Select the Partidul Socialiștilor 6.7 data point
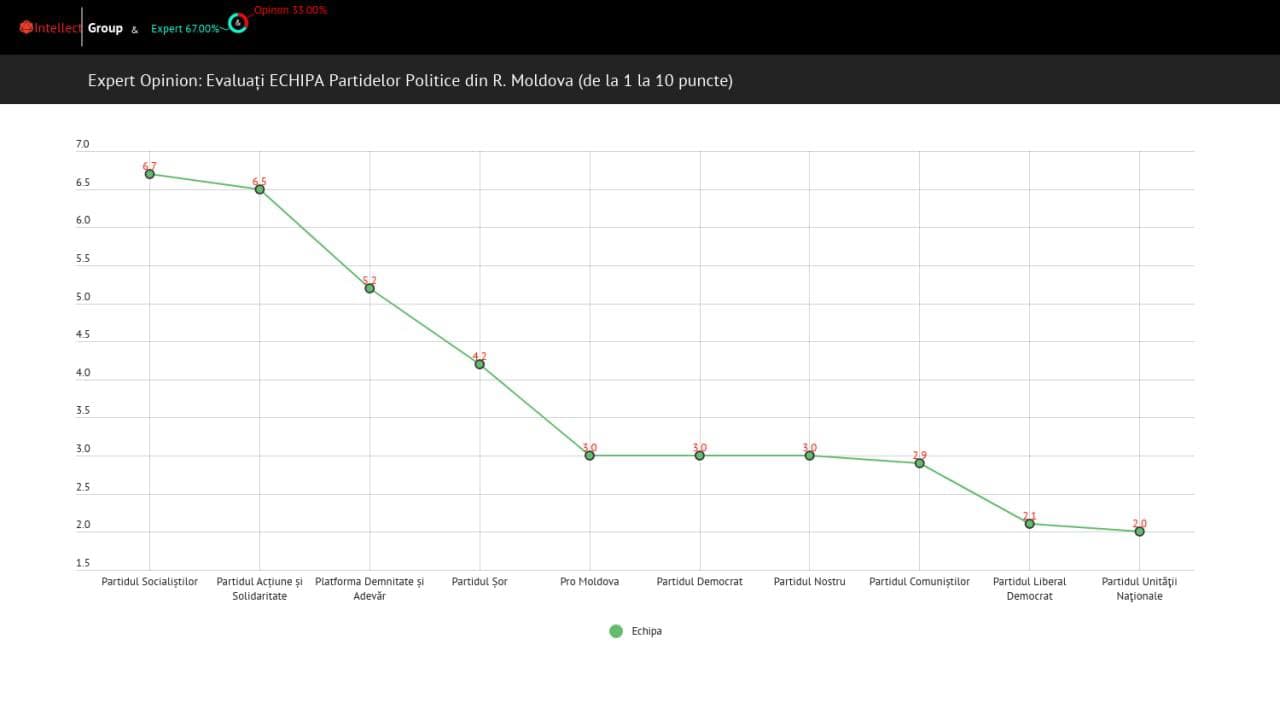 150,174
